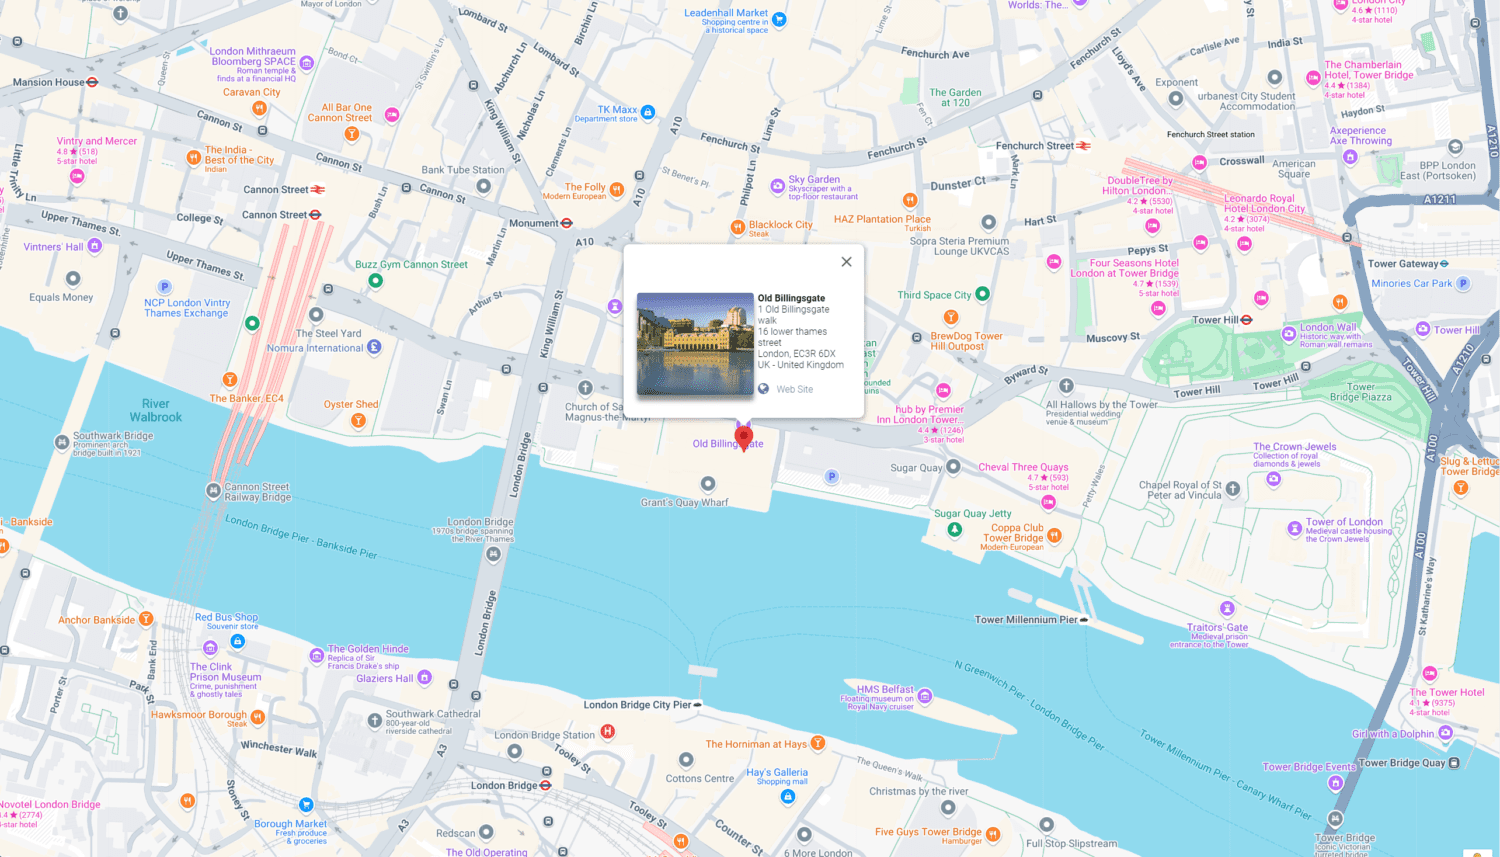Image resolution: width=1500 pixels, height=857 pixels.
Task: Click the Oyster Shed restaurant icon
Action: point(358,421)
